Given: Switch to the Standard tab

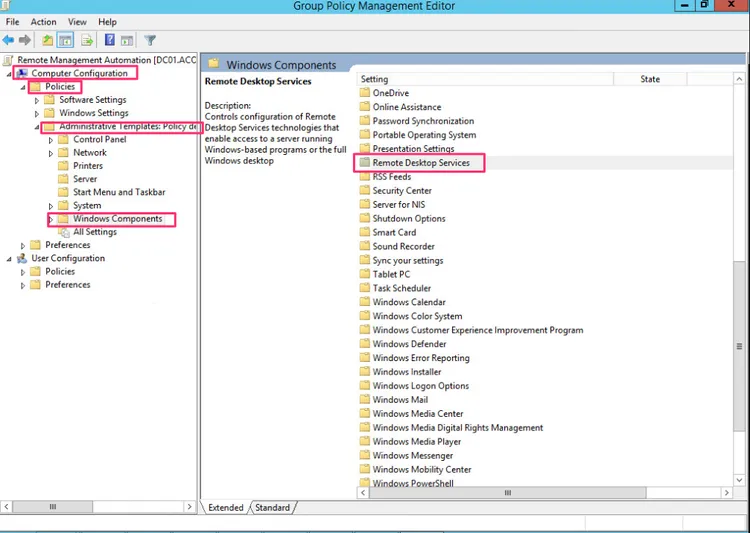Looking at the screenshot, I should (272, 508).
